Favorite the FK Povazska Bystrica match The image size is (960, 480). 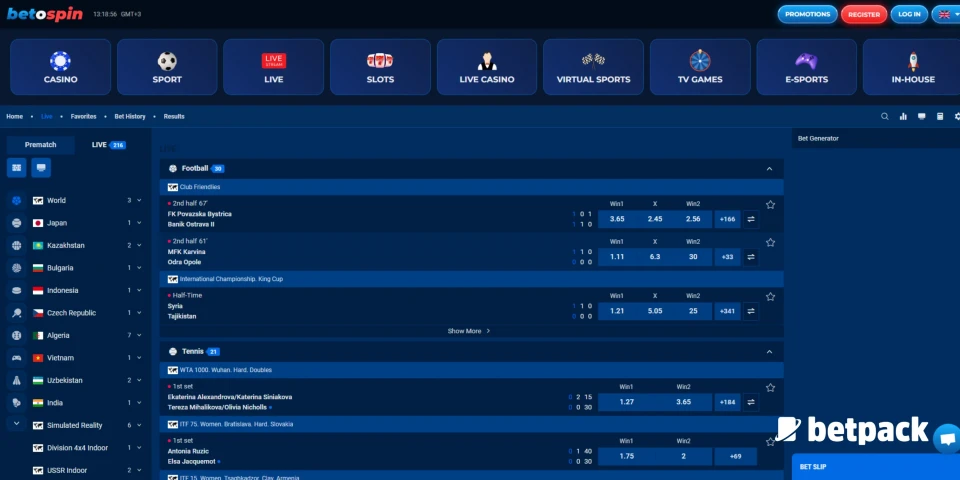(770, 204)
